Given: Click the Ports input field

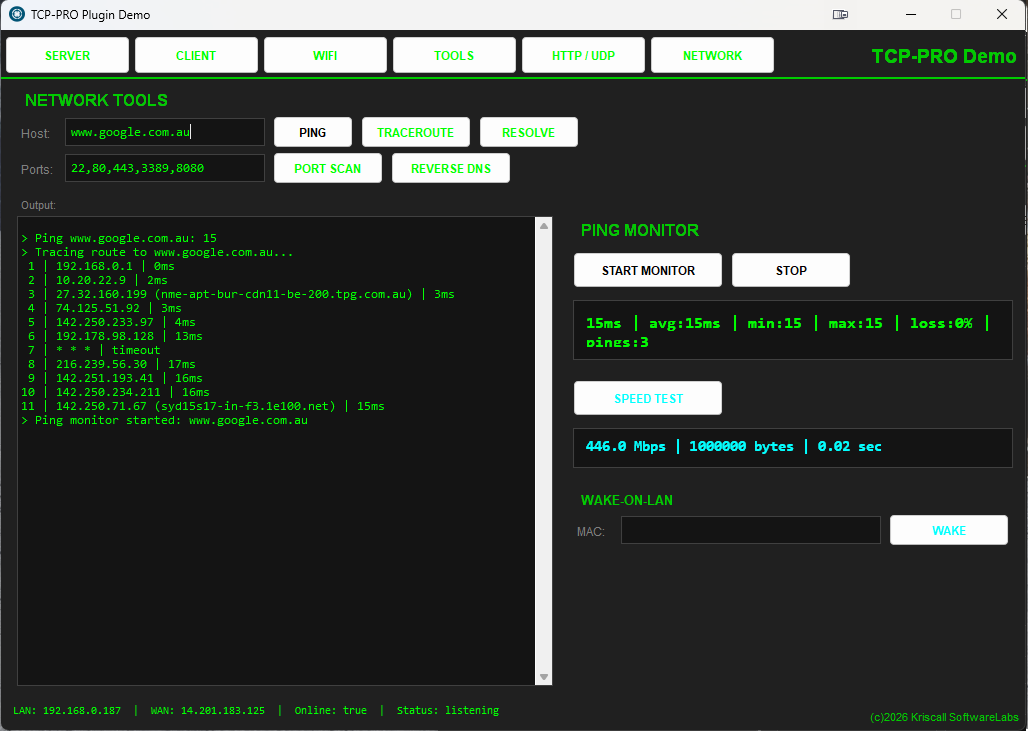Looking at the screenshot, I should [165, 169].
